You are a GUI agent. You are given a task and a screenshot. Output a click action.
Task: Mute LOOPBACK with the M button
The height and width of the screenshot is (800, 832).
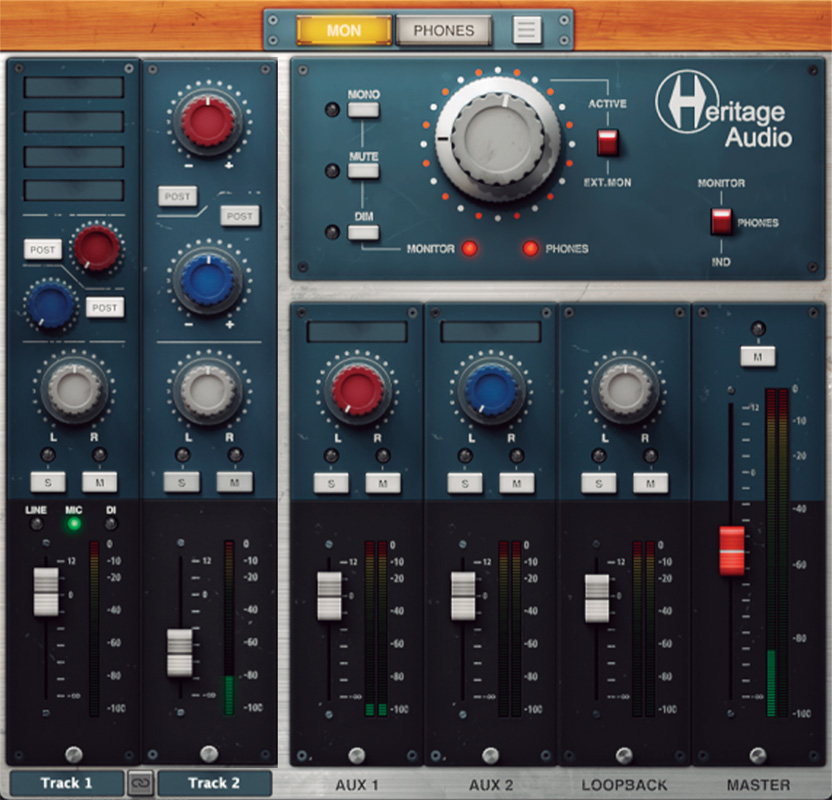(650, 483)
